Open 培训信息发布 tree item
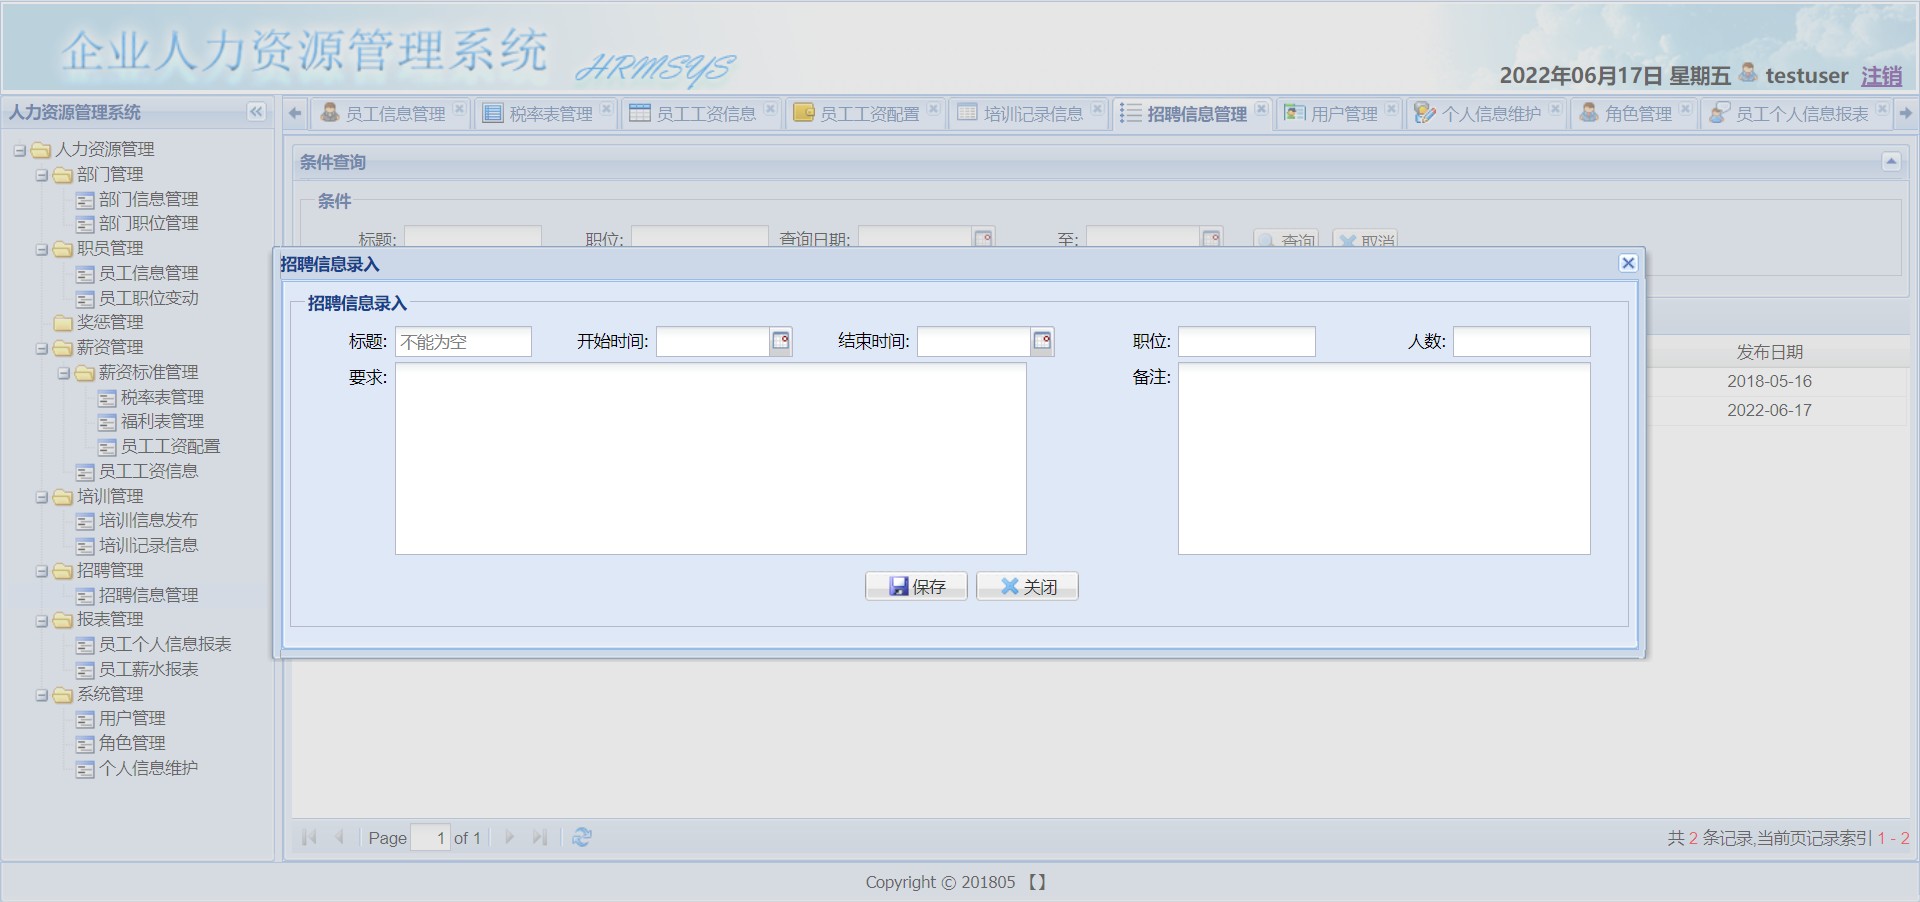 point(148,520)
